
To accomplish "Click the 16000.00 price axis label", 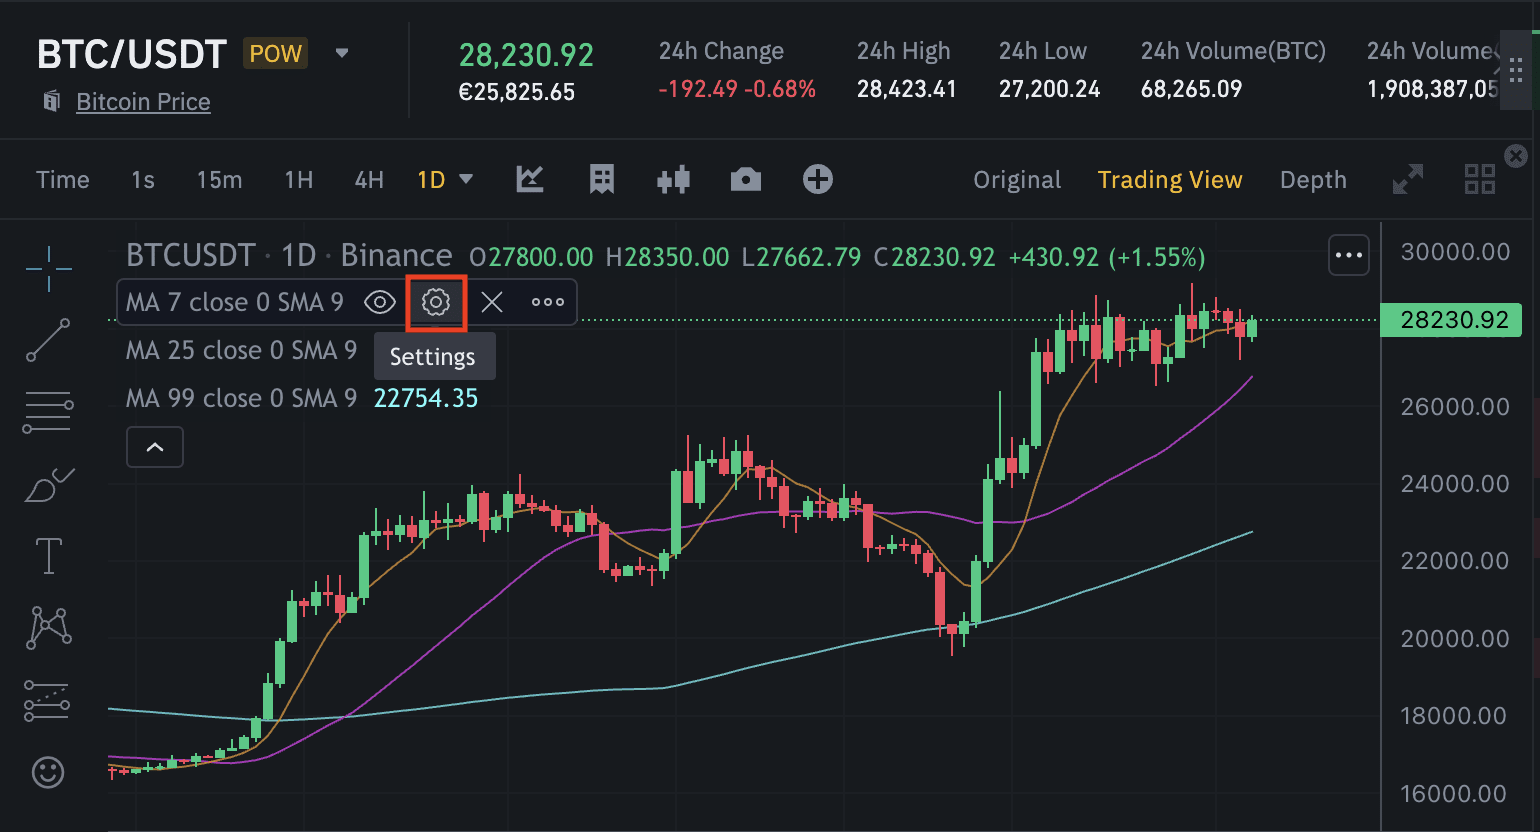I will coord(1455,794).
